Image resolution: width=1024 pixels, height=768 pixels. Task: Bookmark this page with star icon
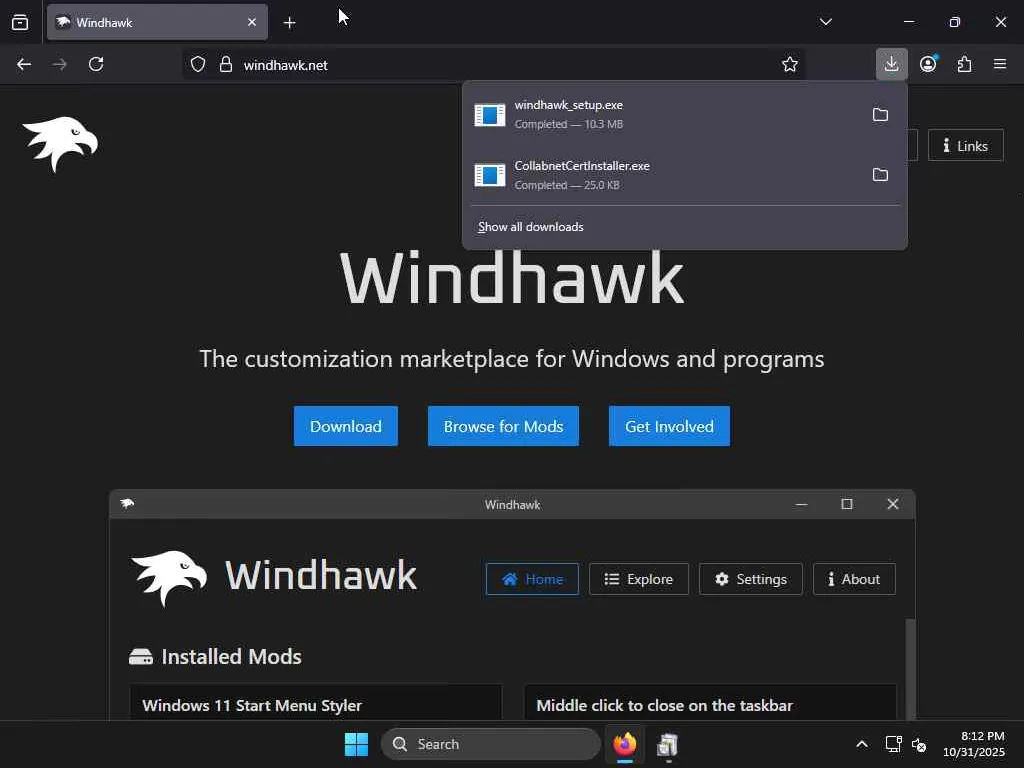[790, 64]
